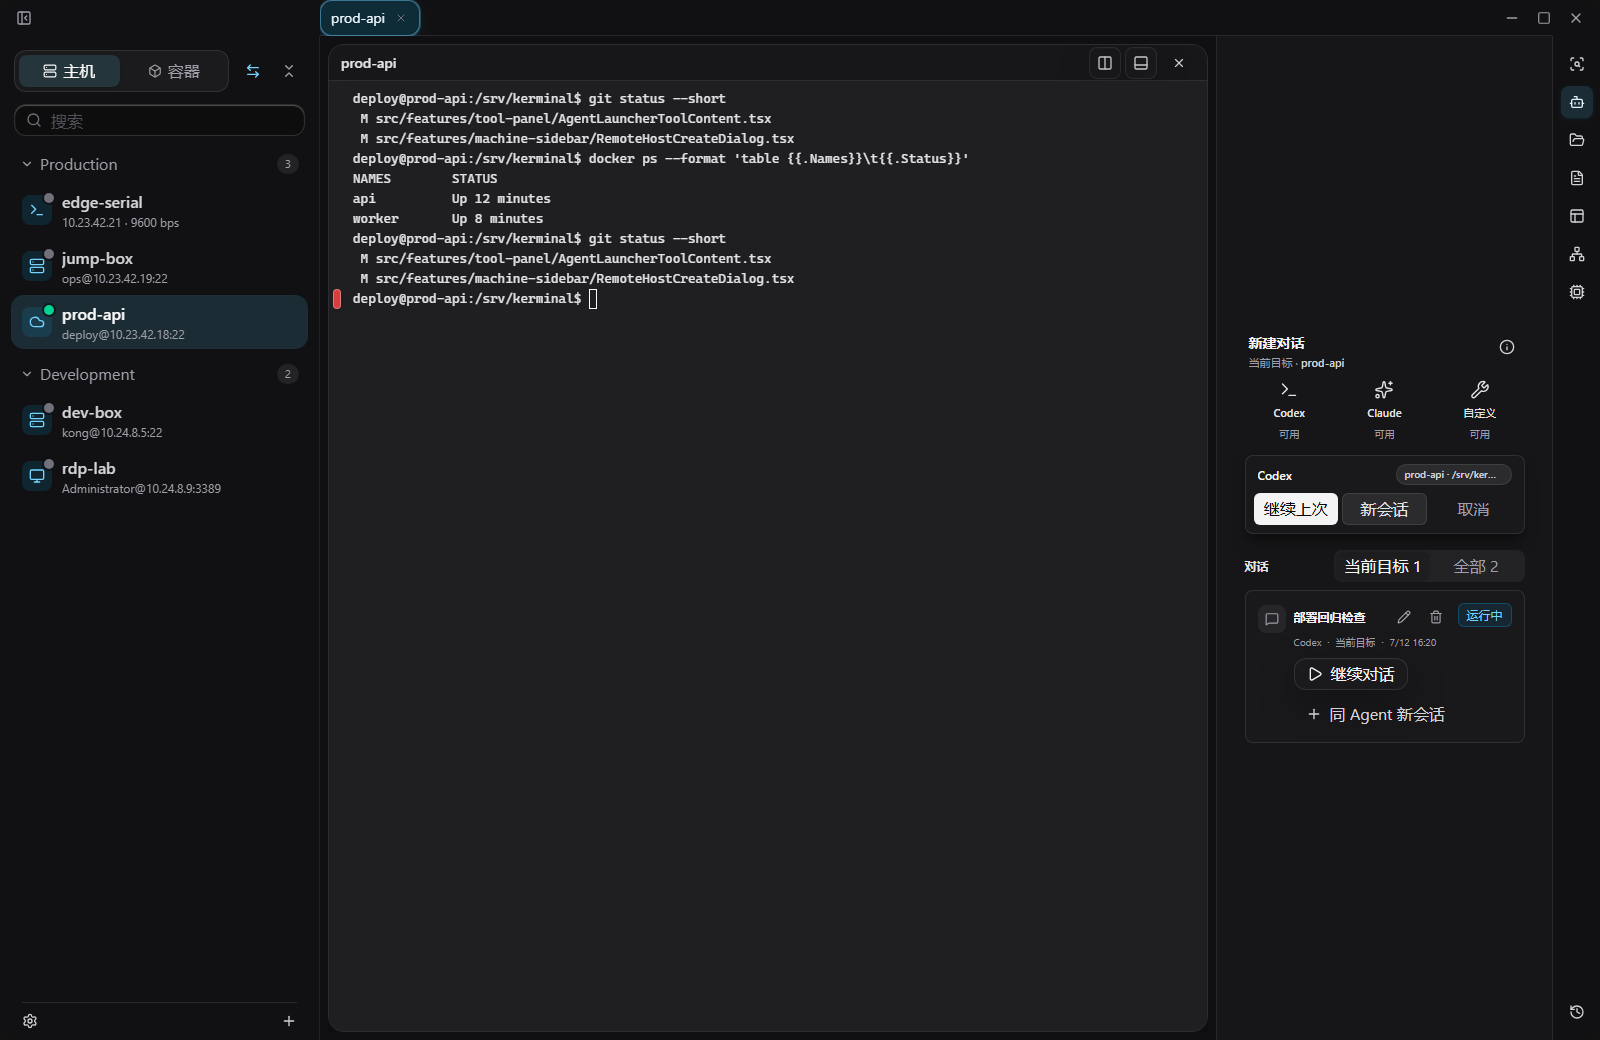Focus the 搜索 search field
The width and height of the screenshot is (1600, 1040).
[x=159, y=120]
